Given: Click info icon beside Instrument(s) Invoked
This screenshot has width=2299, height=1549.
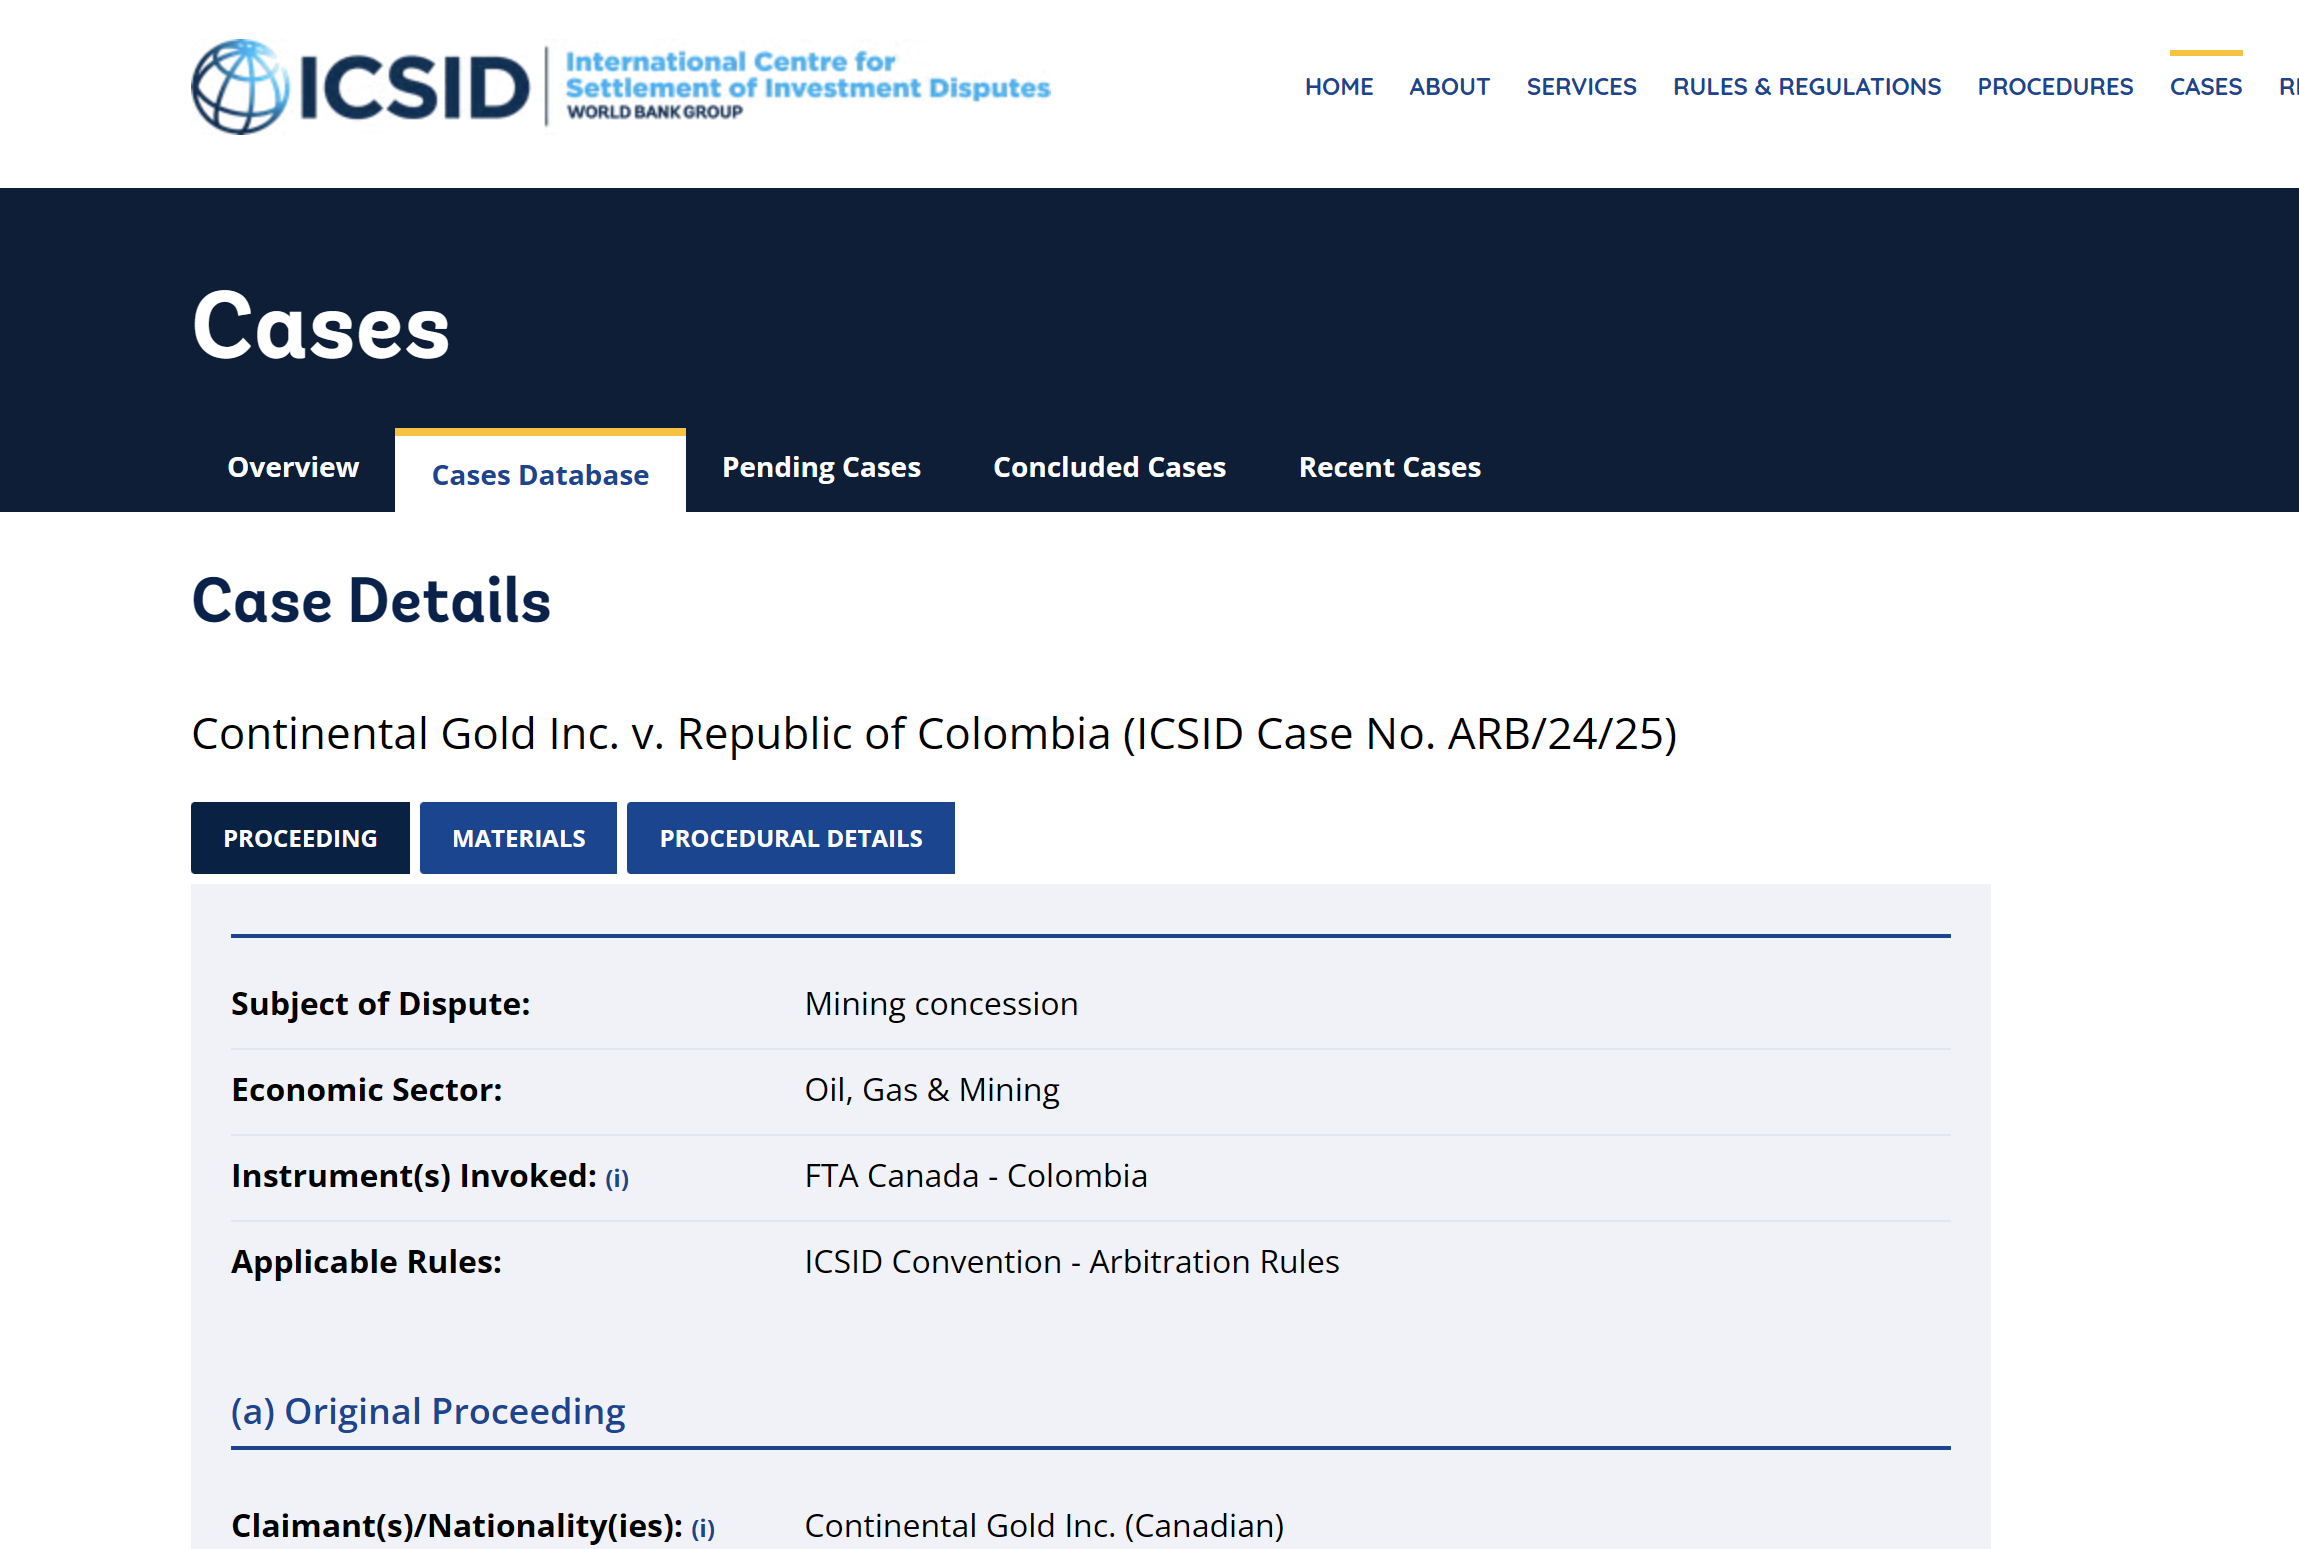Looking at the screenshot, I should [x=617, y=1179].
